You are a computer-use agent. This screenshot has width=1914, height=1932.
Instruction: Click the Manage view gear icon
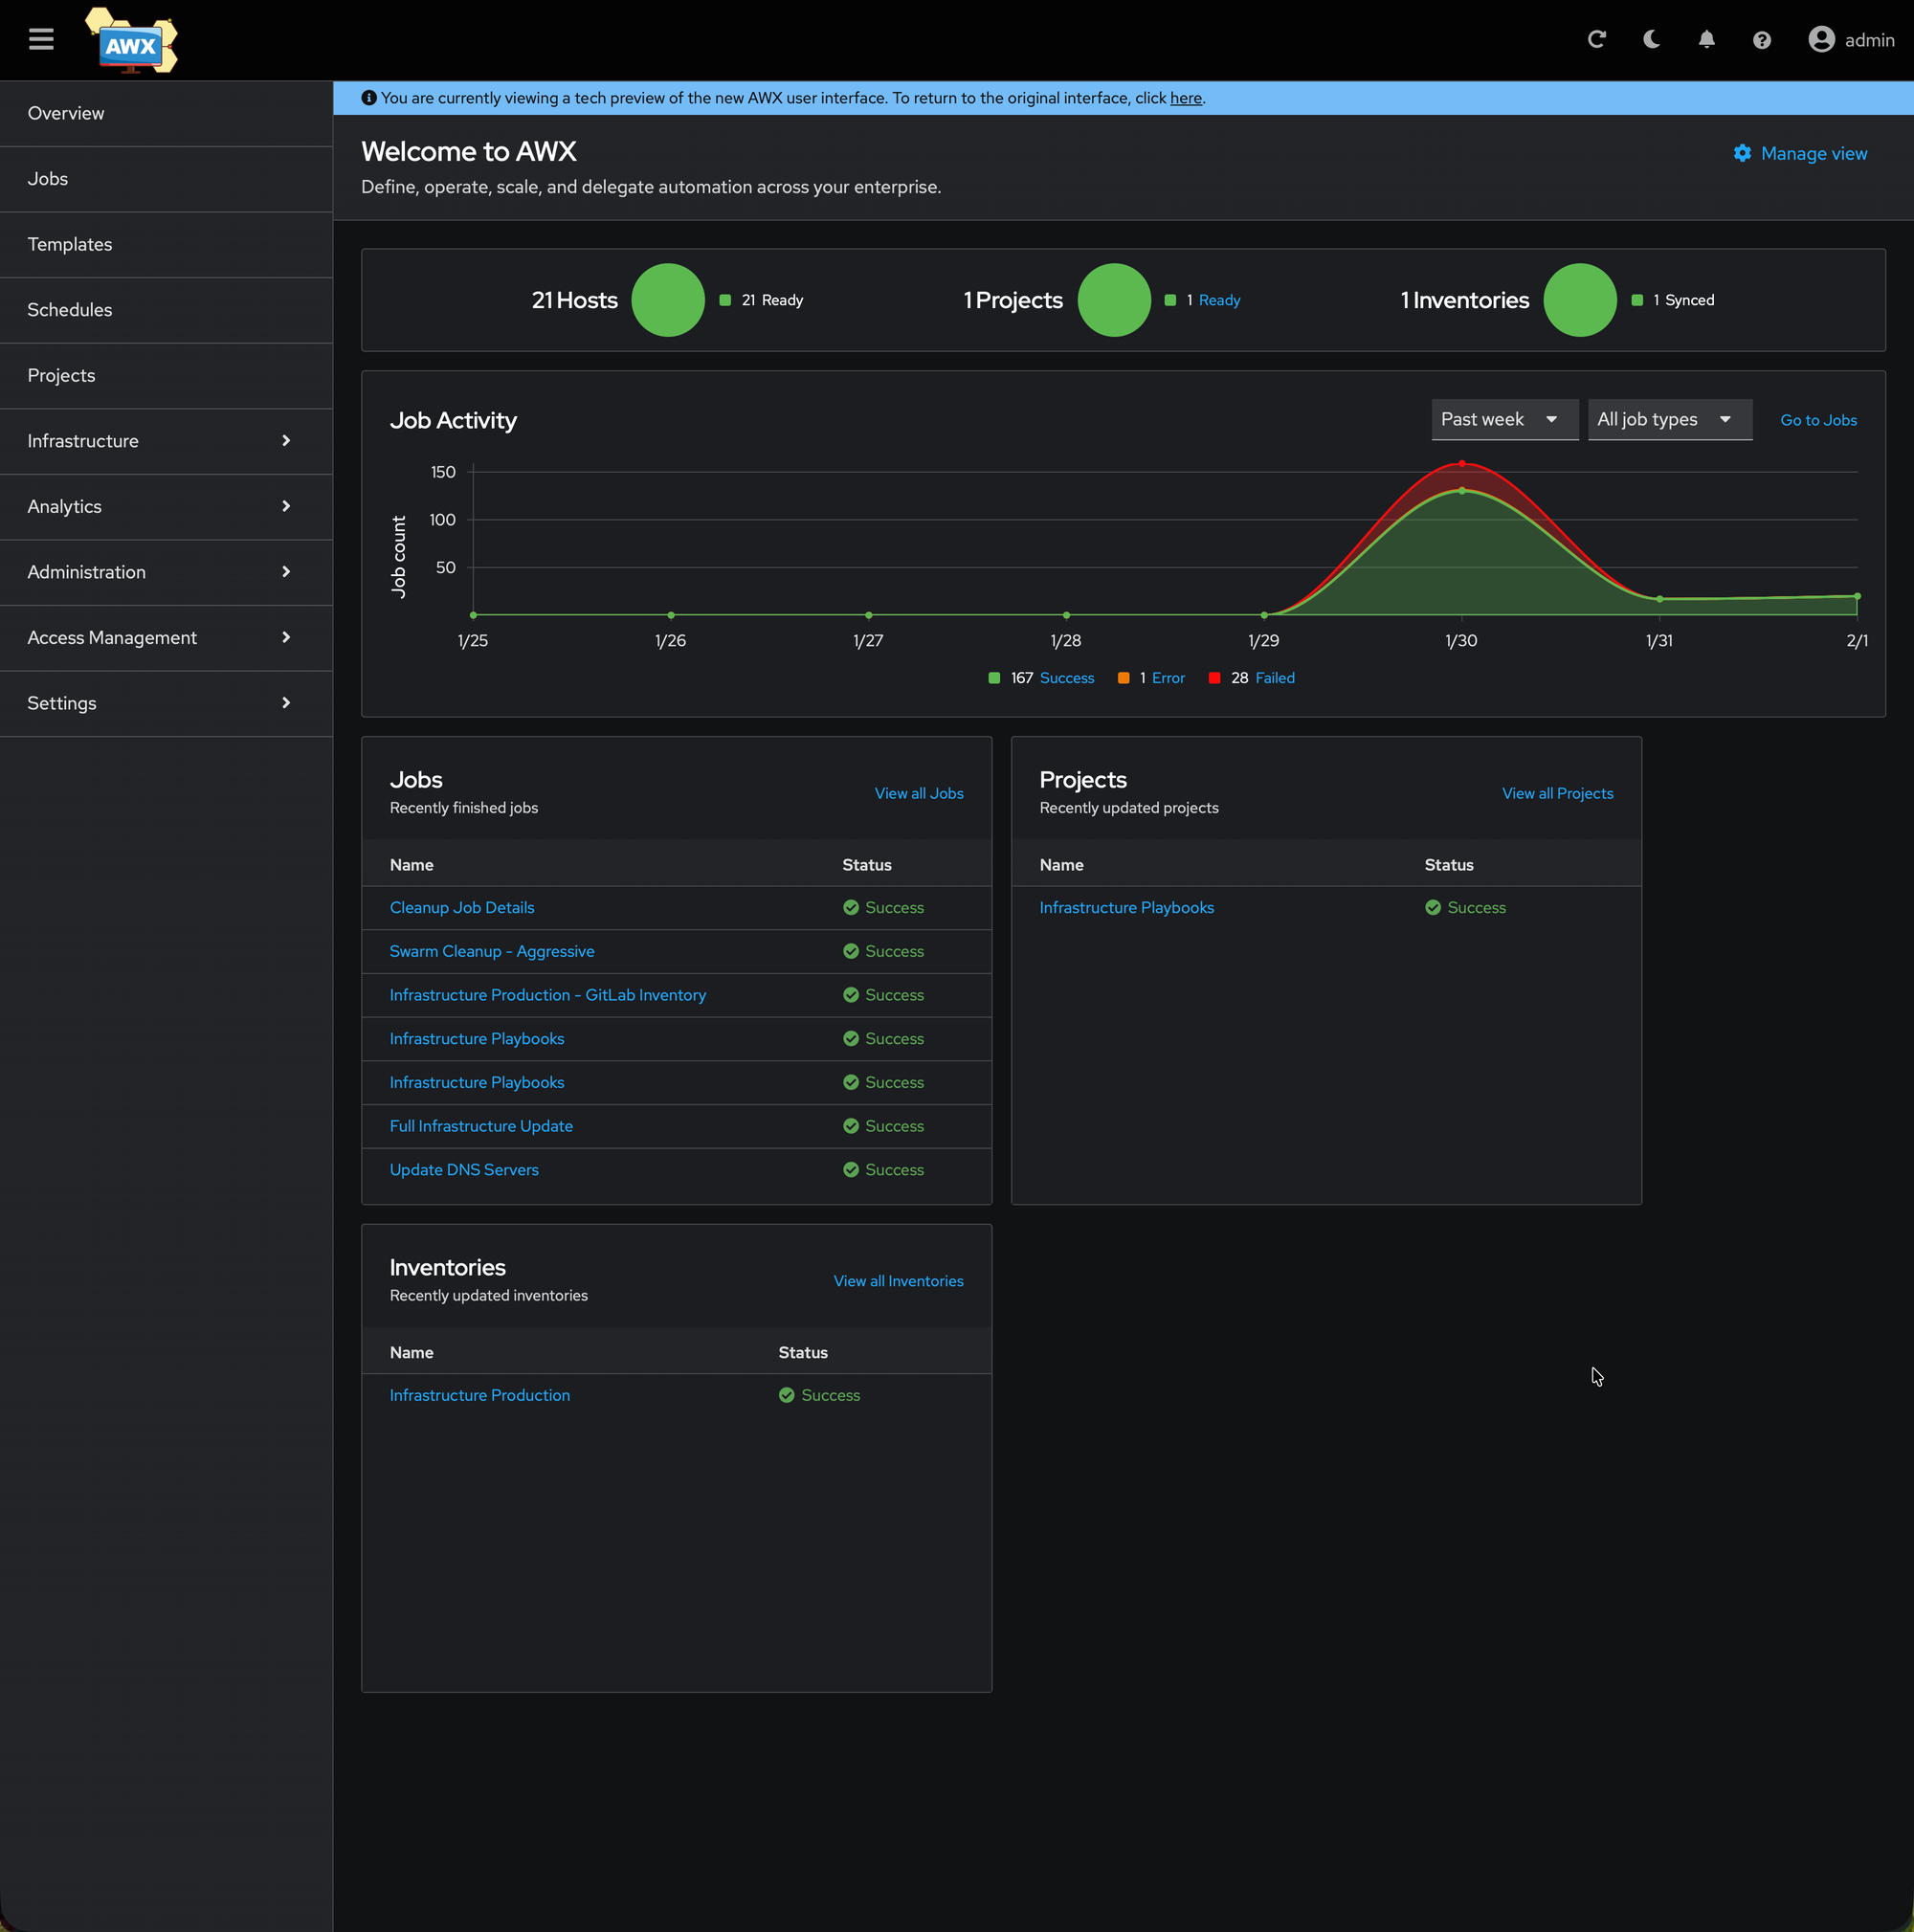click(x=1742, y=153)
